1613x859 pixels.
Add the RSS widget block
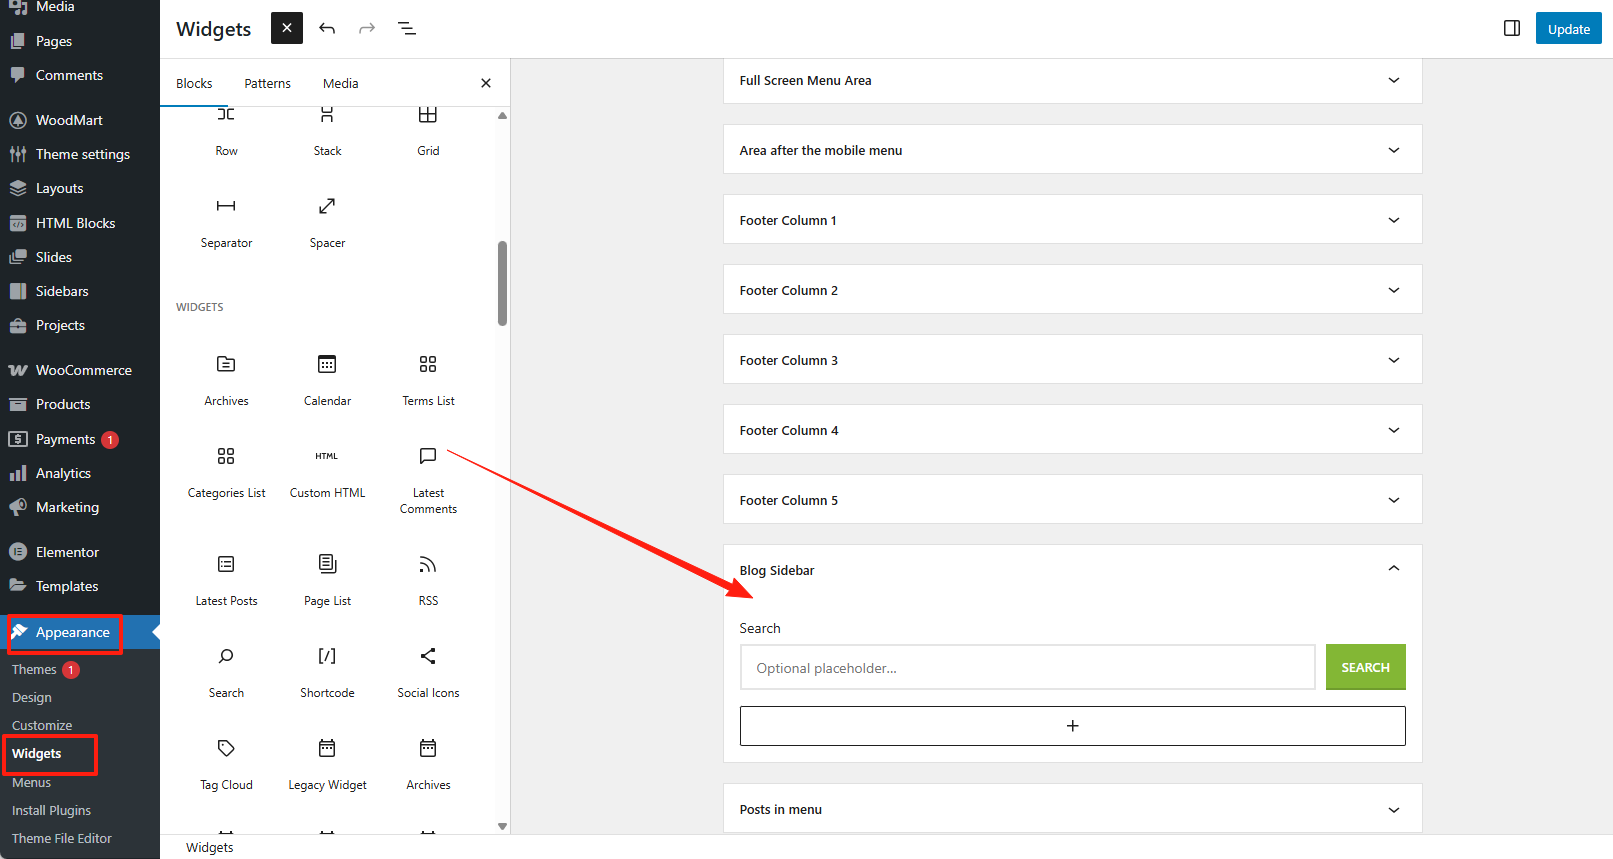428,578
